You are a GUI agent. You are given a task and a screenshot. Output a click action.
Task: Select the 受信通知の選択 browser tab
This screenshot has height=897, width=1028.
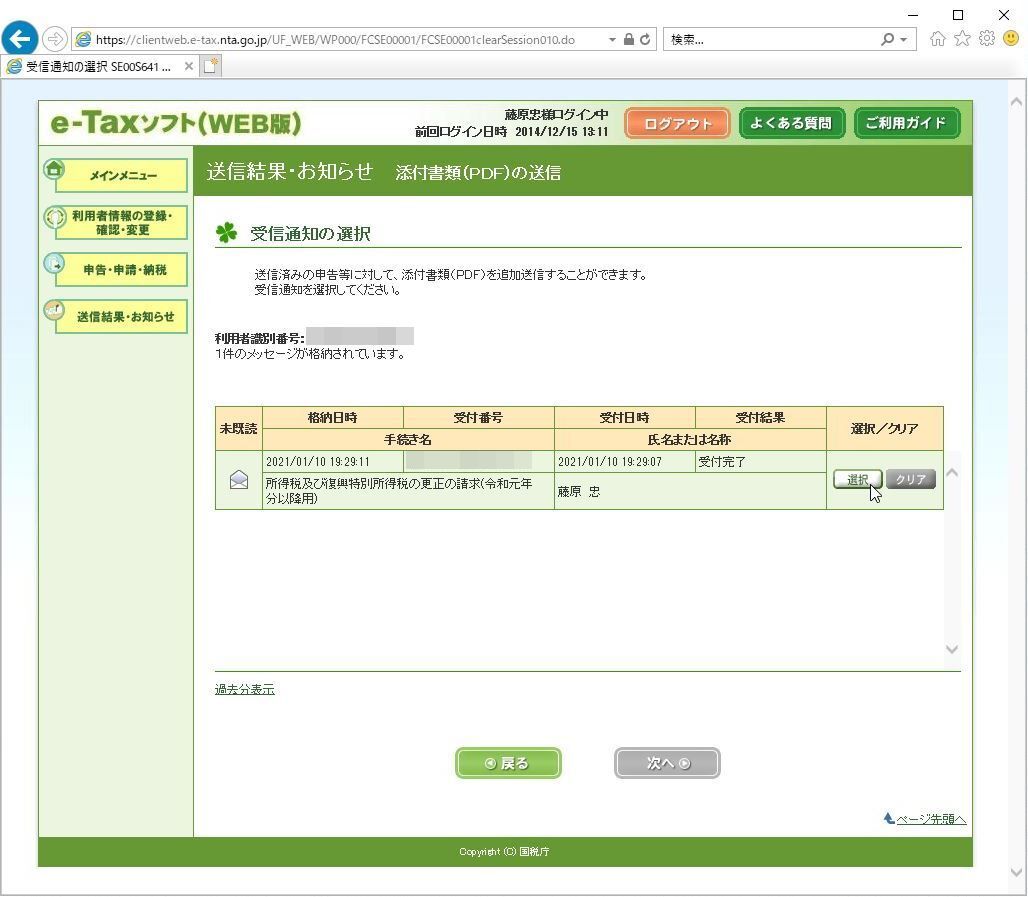click(x=98, y=66)
